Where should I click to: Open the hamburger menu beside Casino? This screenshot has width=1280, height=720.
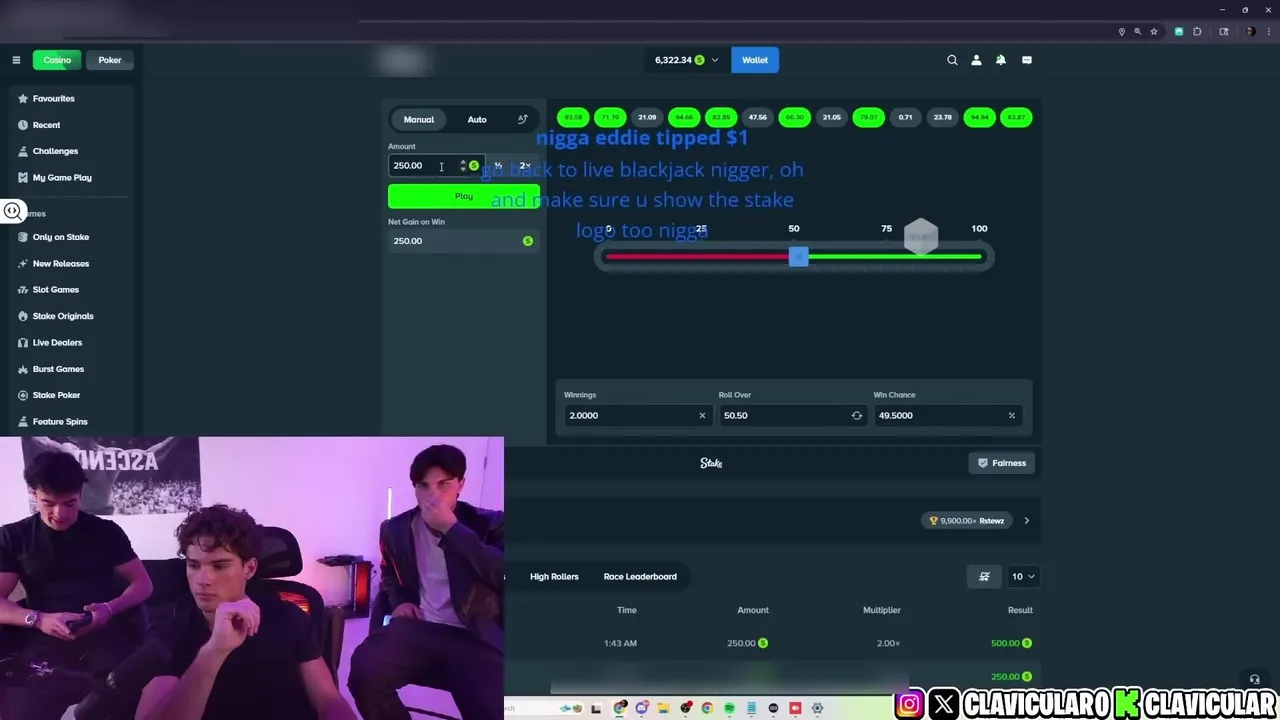tap(16, 60)
